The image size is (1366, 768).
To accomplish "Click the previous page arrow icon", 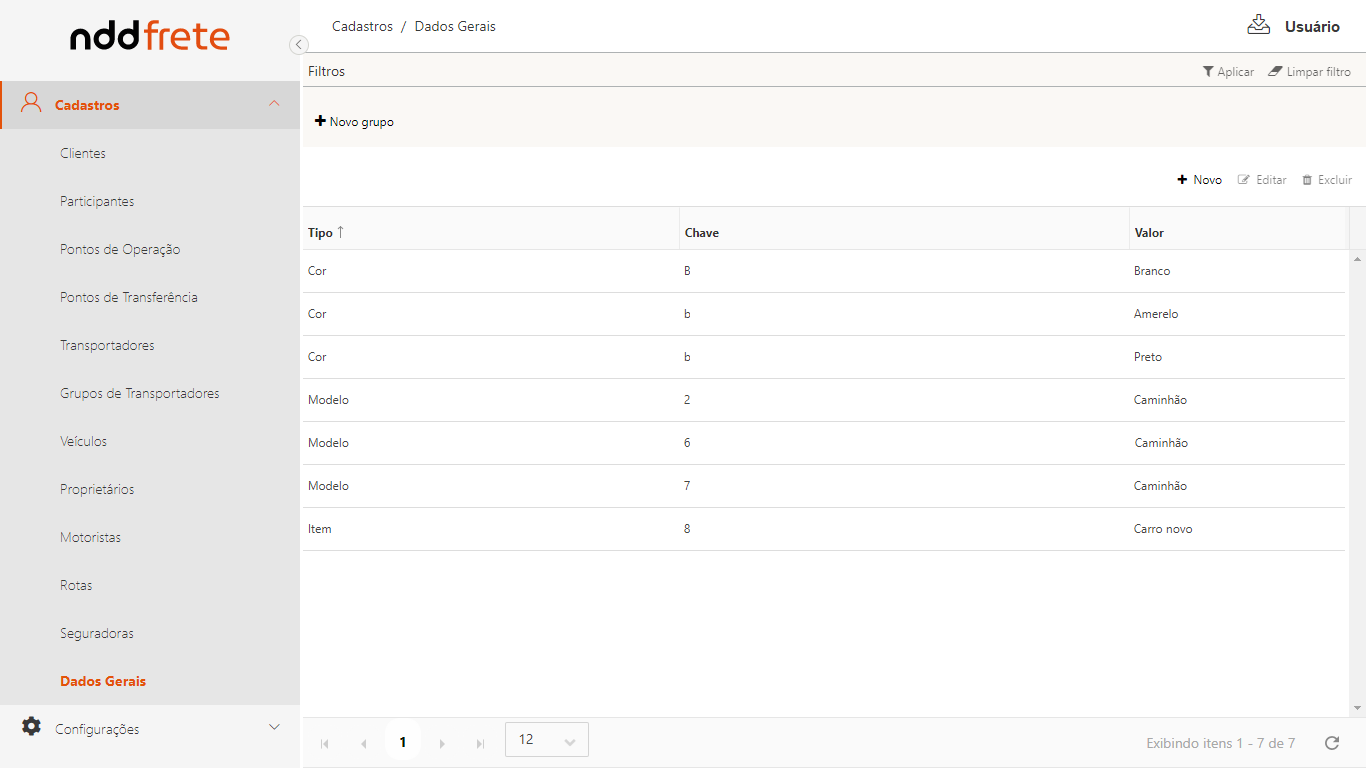I will (363, 743).
